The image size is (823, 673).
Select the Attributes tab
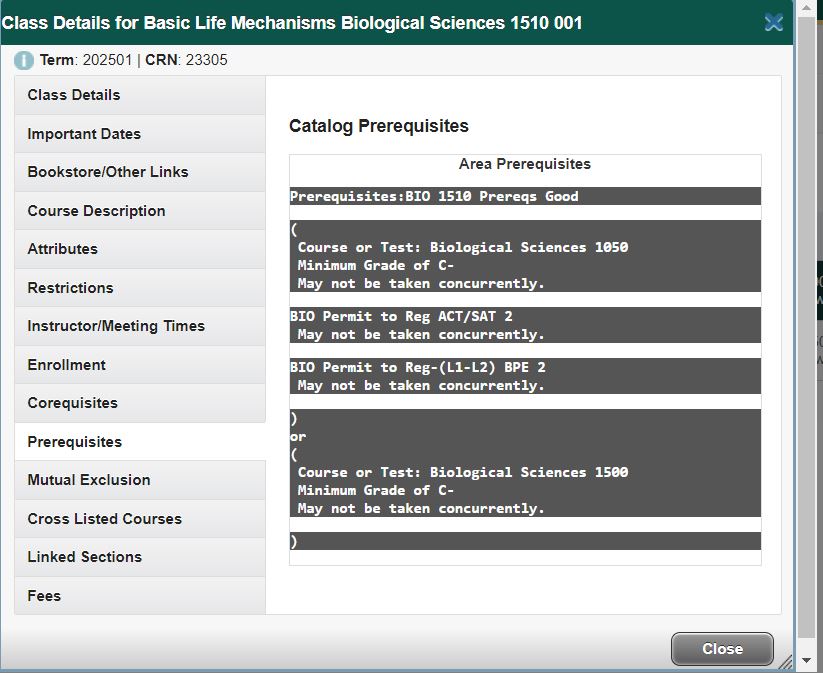[140, 249]
